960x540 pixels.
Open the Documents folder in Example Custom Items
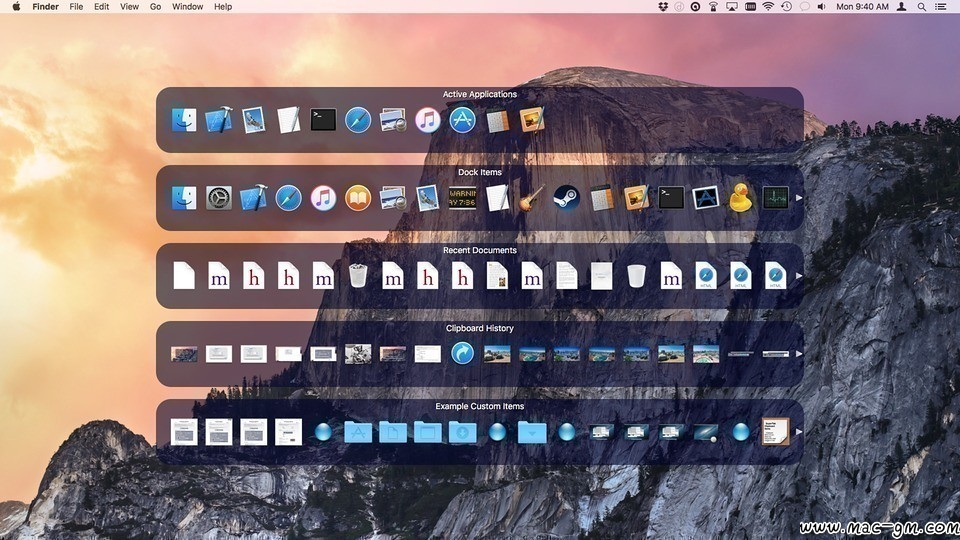coord(392,432)
